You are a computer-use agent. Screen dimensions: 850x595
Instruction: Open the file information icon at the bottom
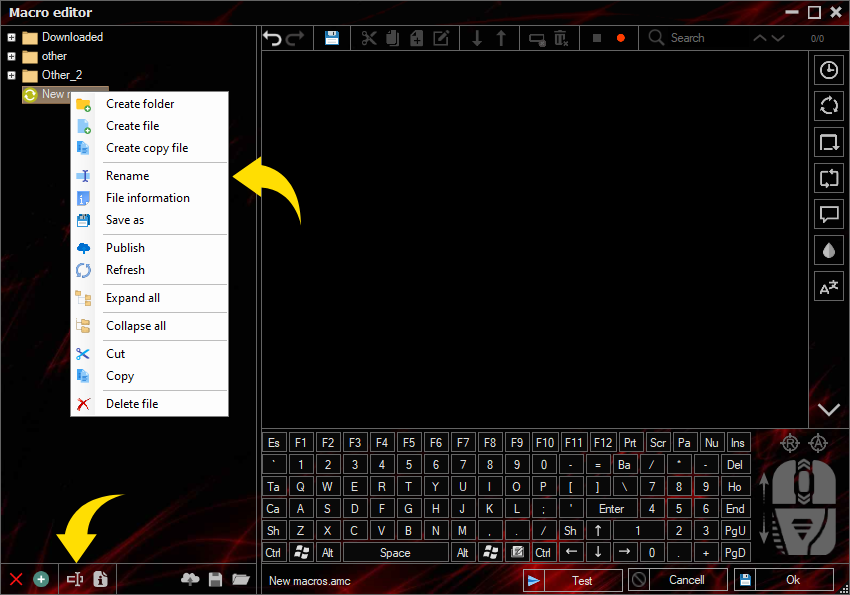point(100,579)
